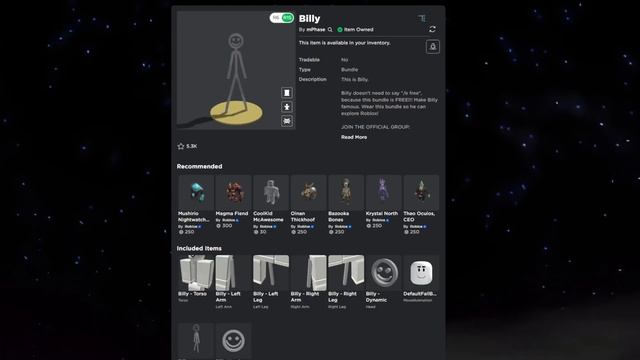The height and width of the screenshot is (360, 640).
Task: Click the 'Item Owned' status text
Action: tap(358, 29)
